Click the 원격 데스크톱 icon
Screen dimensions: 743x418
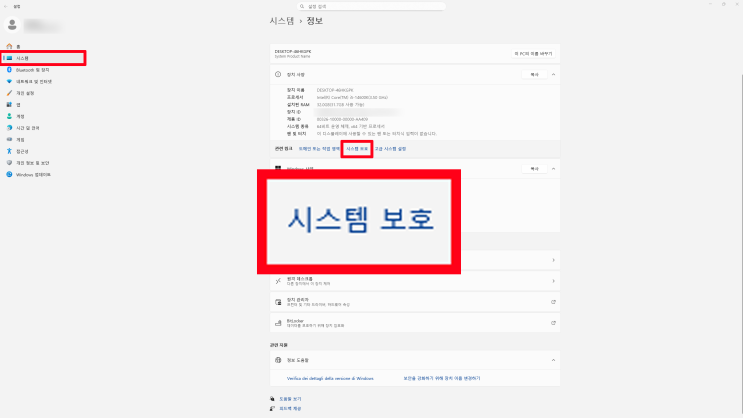click(278, 281)
